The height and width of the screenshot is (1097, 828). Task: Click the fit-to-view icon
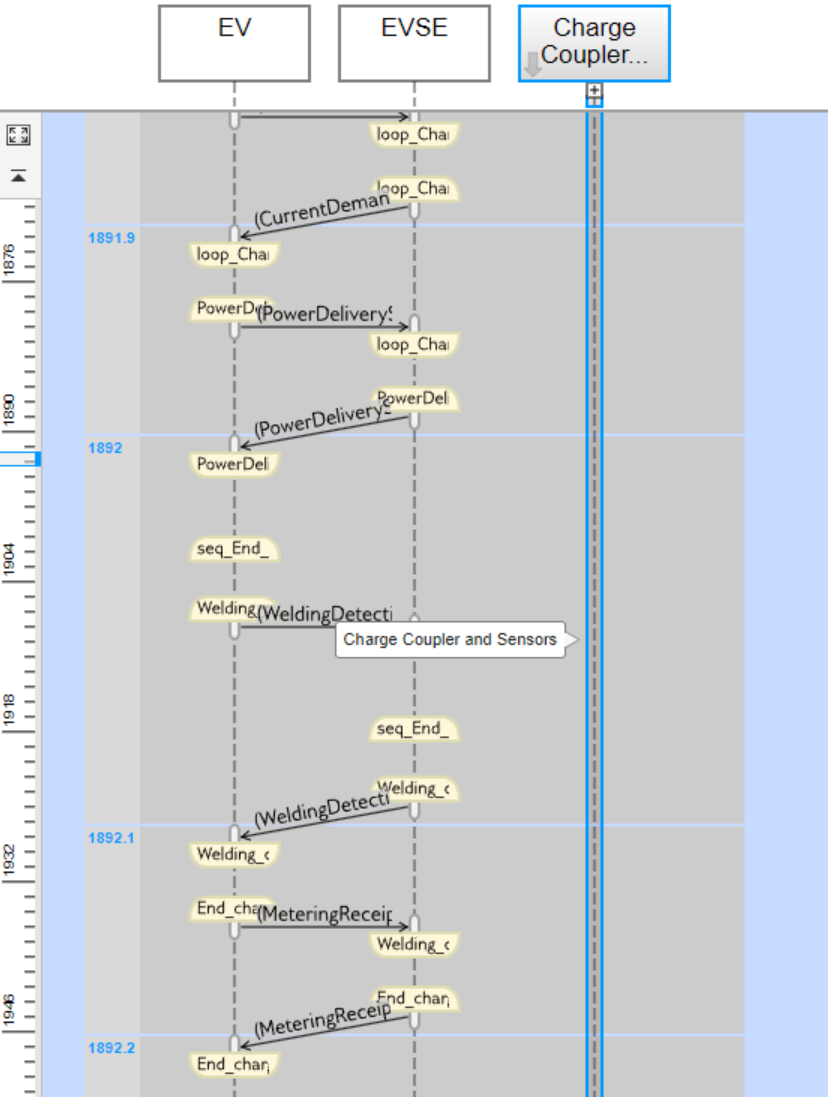[x=17, y=135]
